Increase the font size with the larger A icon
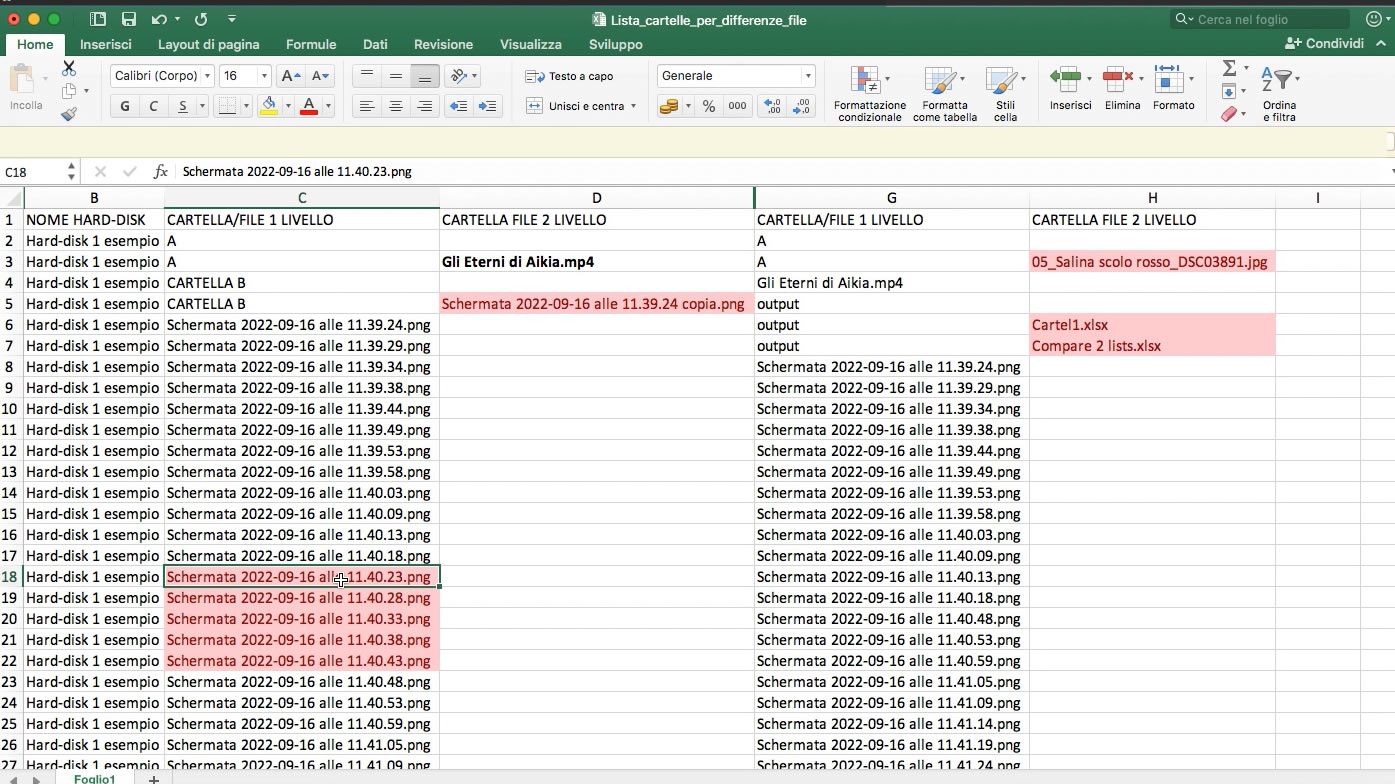Image resolution: width=1395 pixels, height=784 pixels. pyautogui.click(x=290, y=76)
